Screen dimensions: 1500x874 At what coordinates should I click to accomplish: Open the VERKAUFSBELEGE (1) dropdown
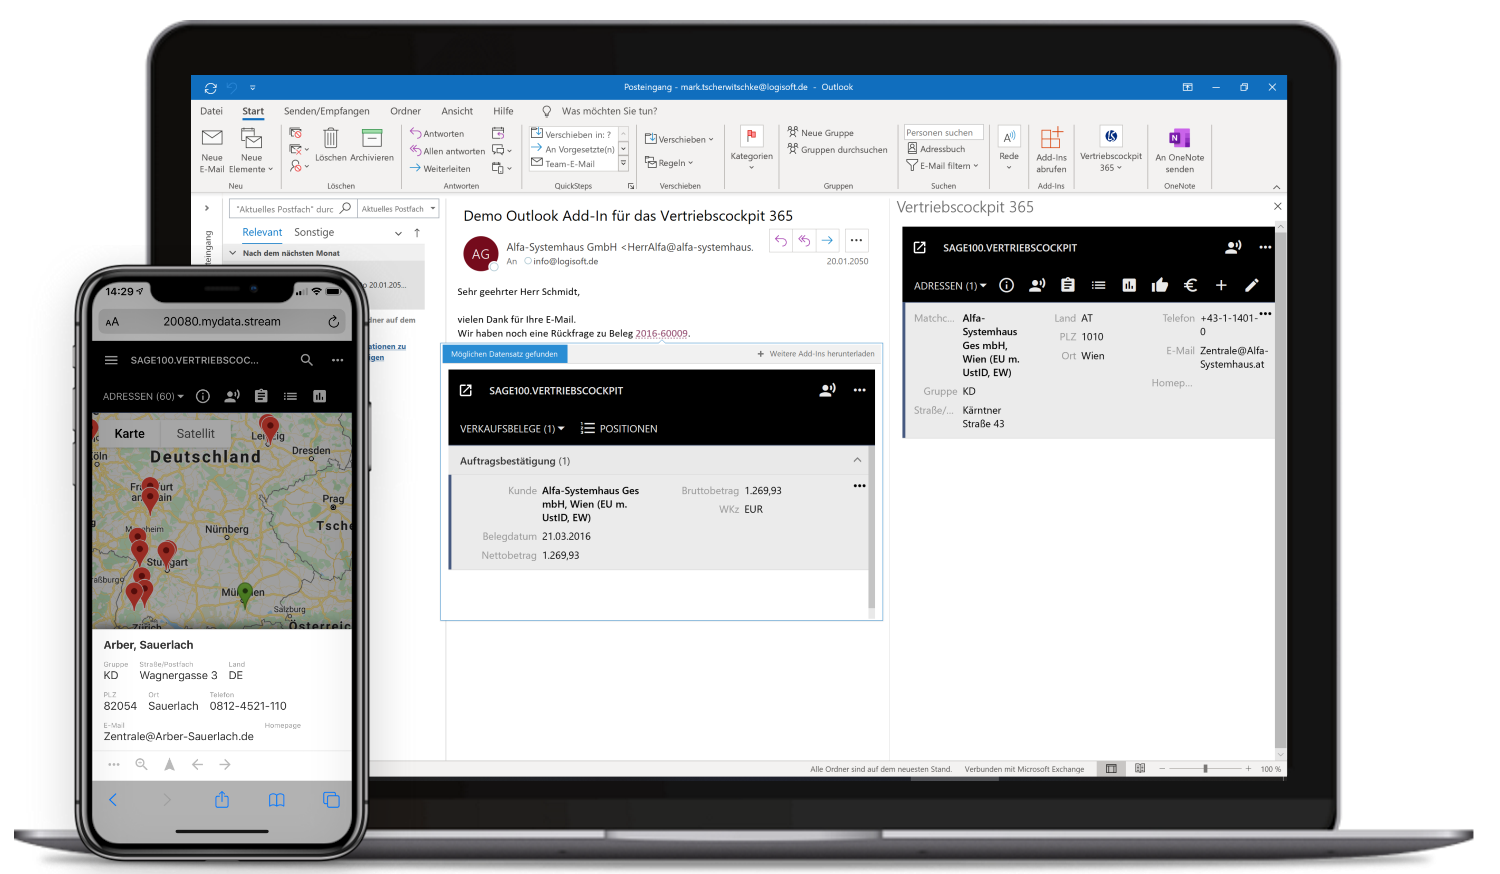(x=512, y=429)
